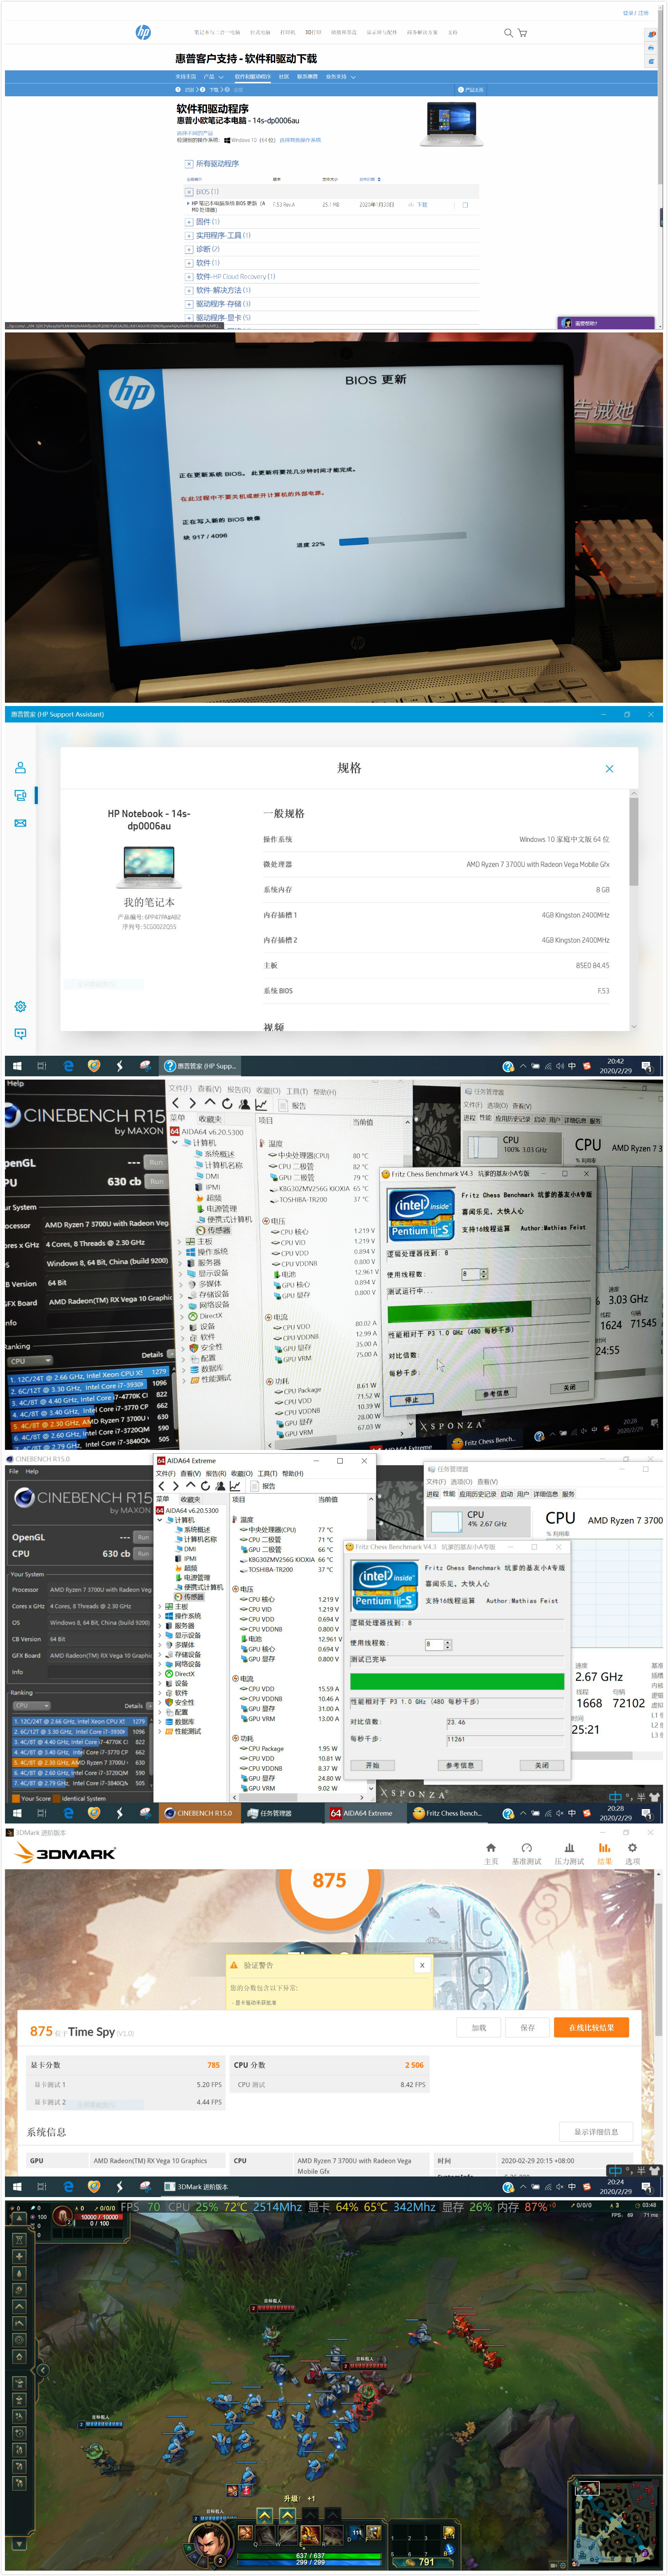Viewport: 668px width, 2576px height.
Task: Expand the 驱动程序-存储 (3) category
Action: tap(189, 304)
